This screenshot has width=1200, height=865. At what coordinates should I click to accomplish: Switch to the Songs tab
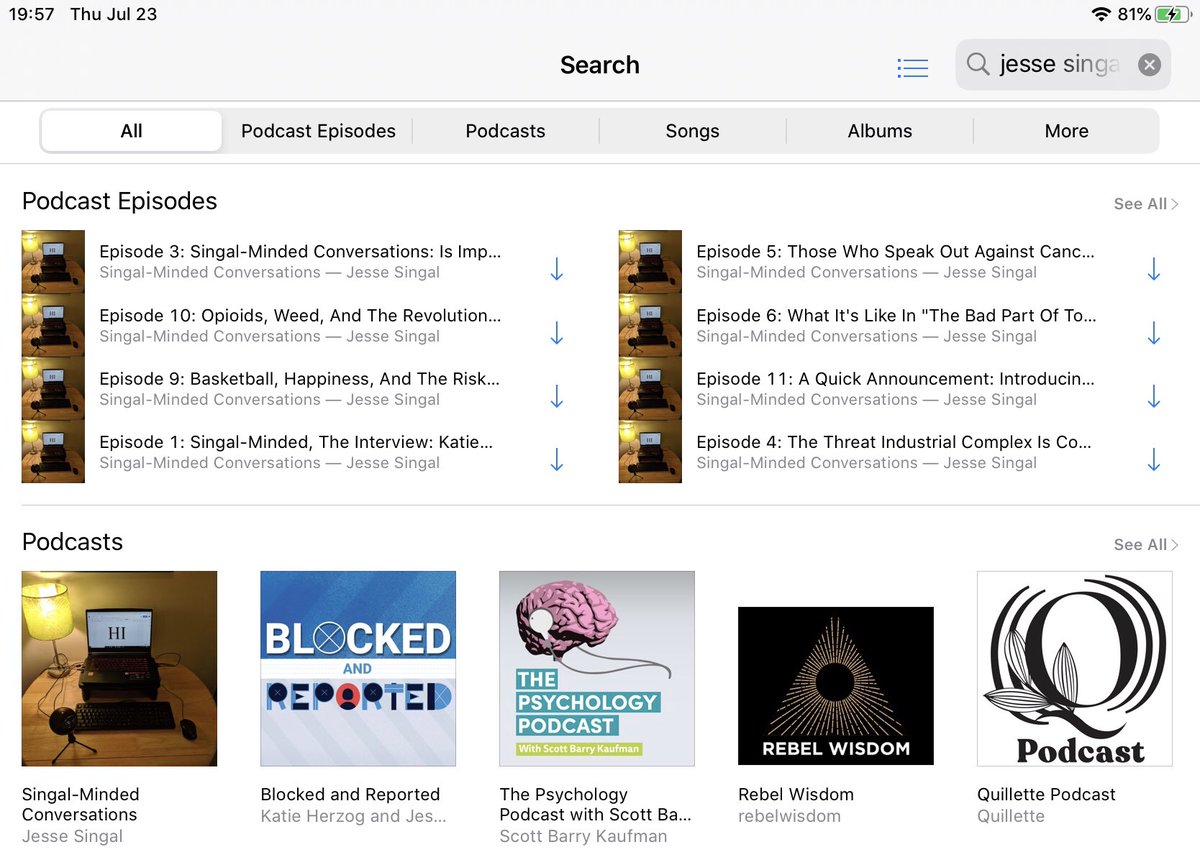pos(693,131)
